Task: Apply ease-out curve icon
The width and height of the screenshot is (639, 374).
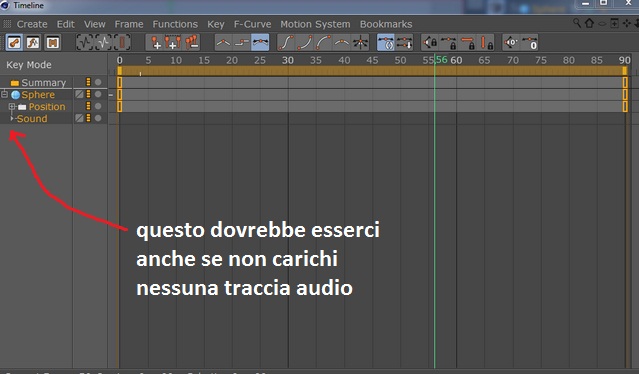Action: coord(323,42)
